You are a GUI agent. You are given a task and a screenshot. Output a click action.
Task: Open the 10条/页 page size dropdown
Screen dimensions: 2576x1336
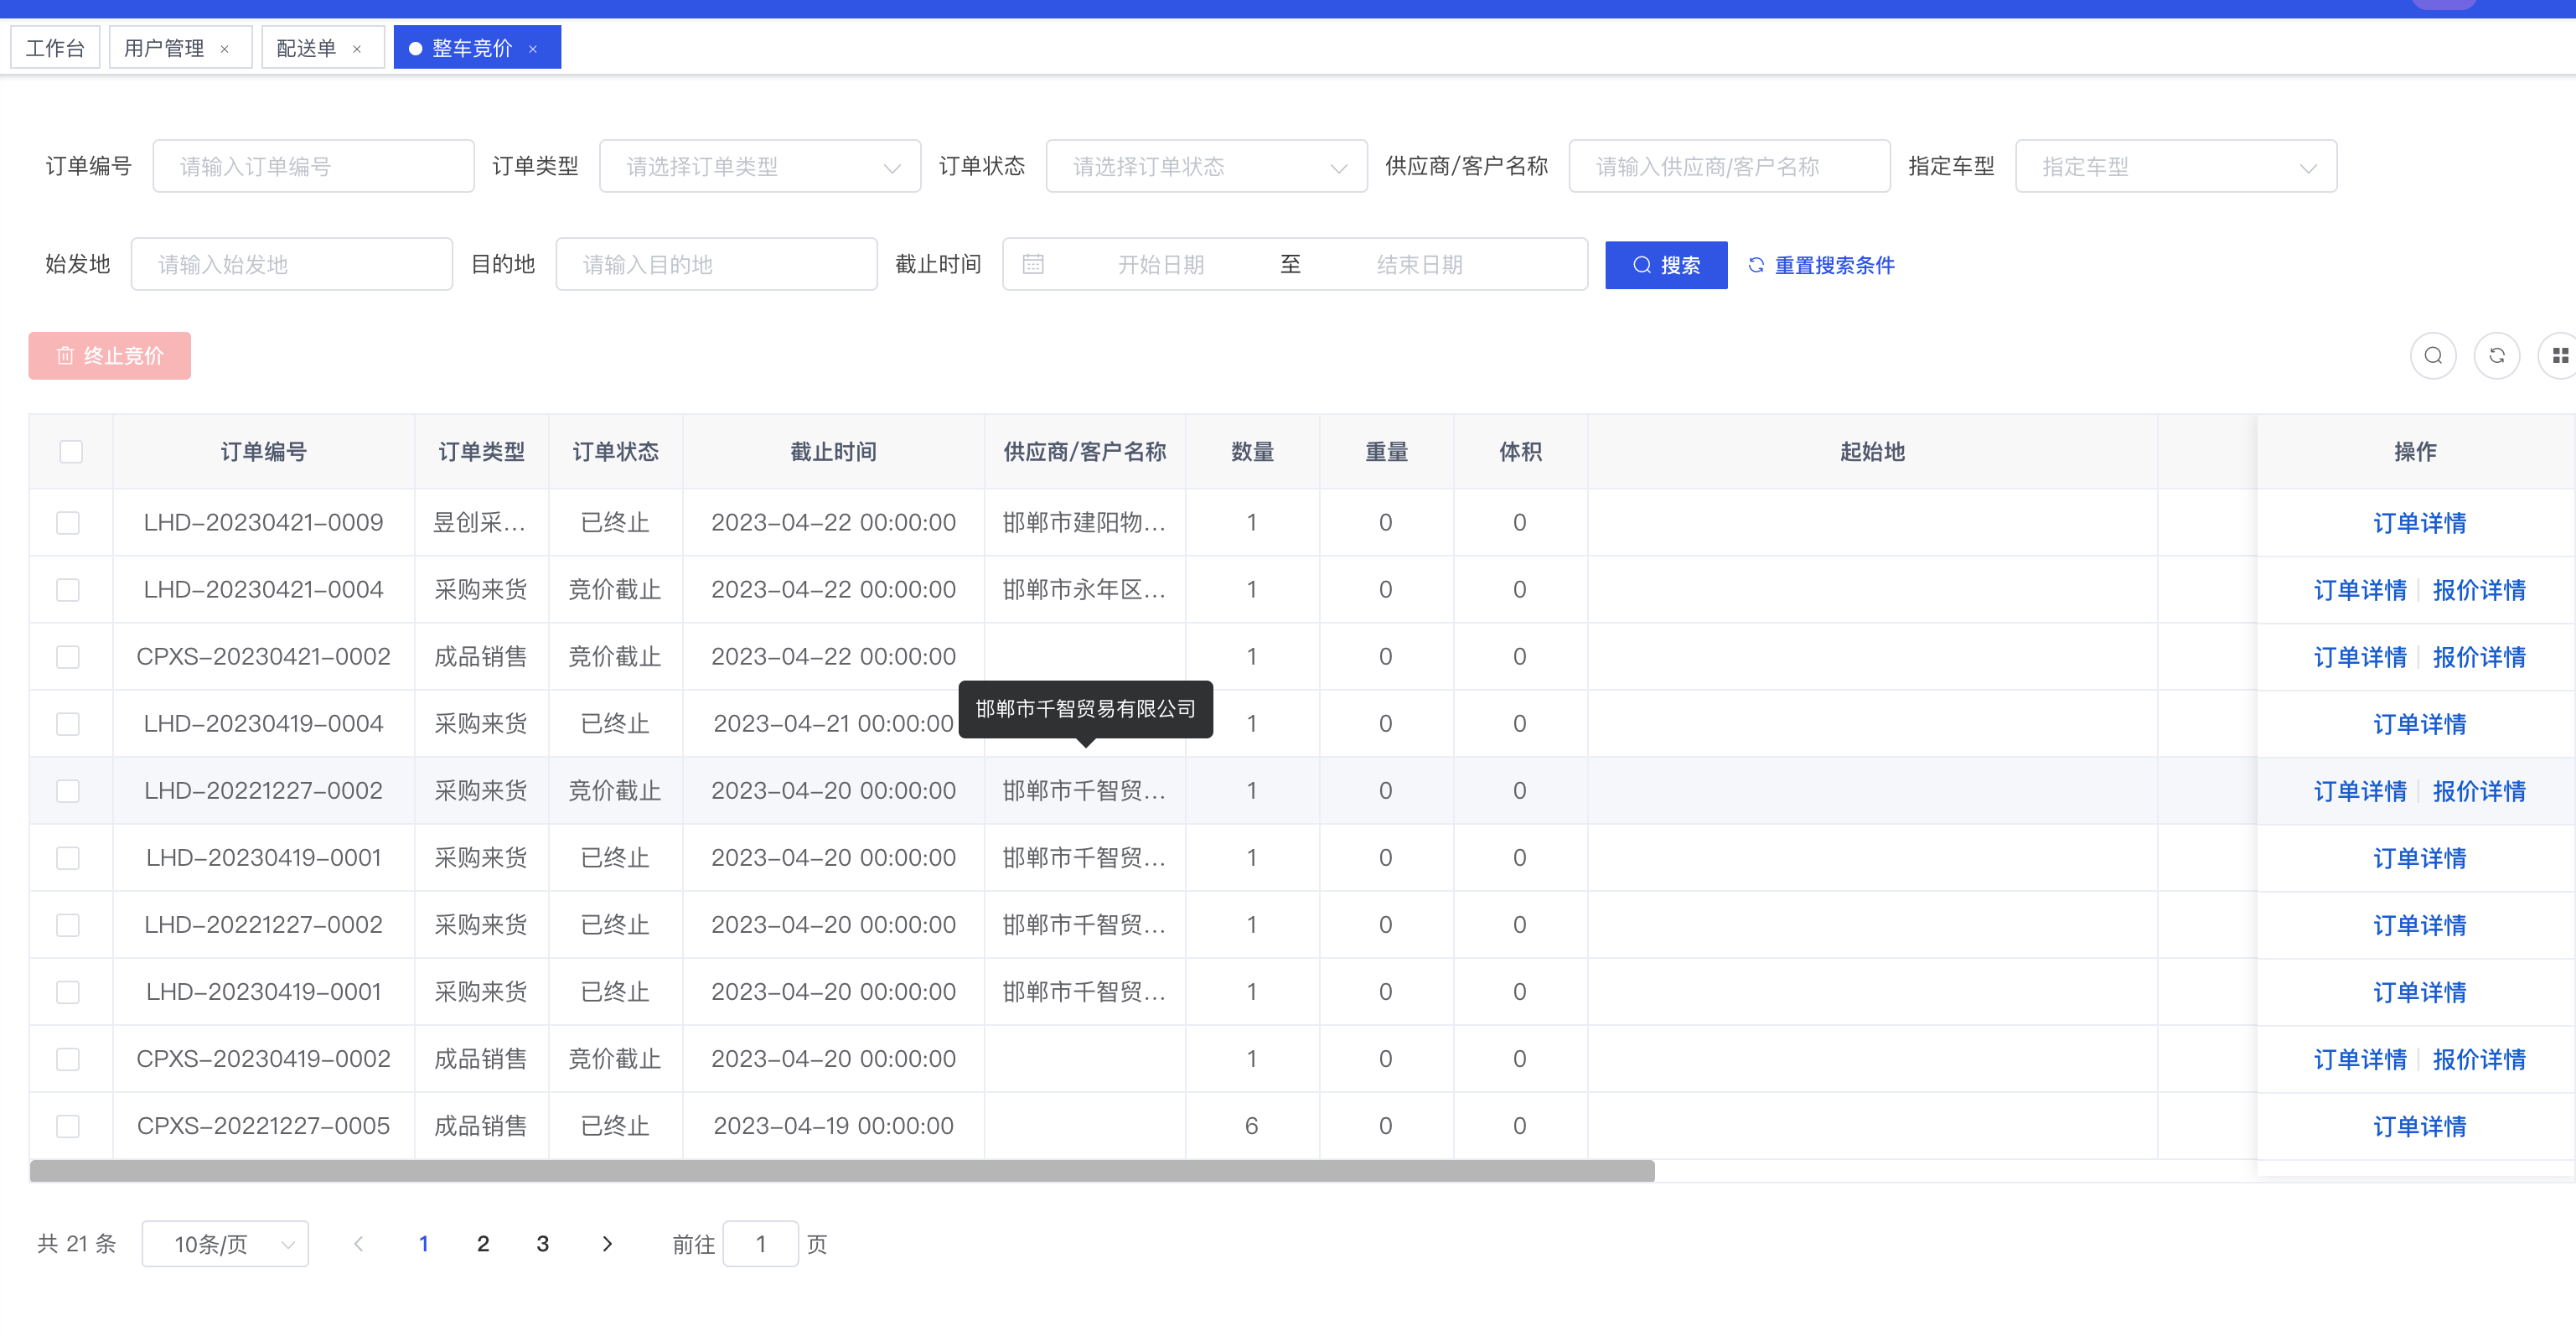225,1243
